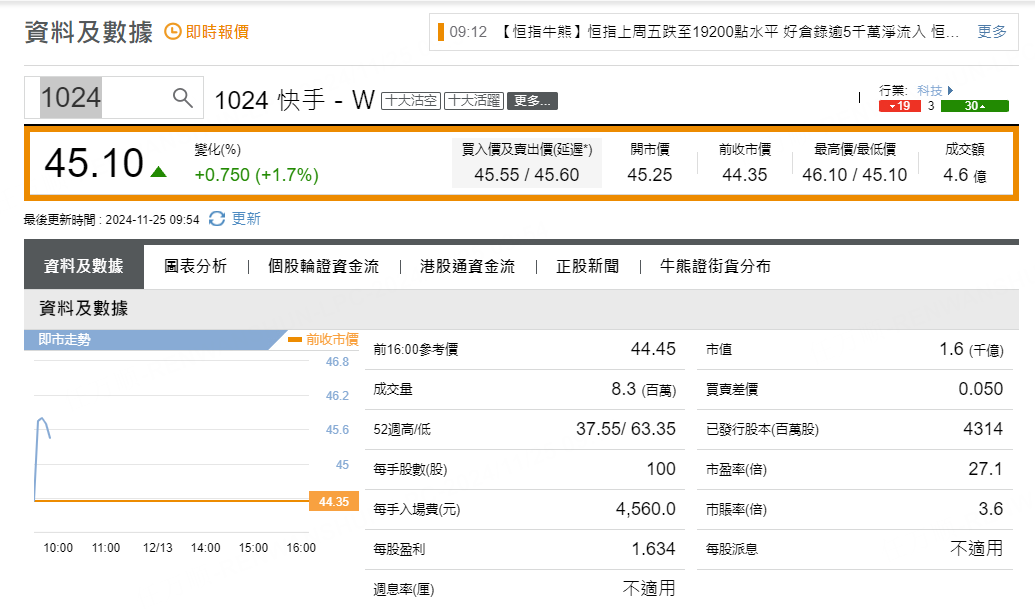Click the 市盈率 value 27.1
This screenshot has width=1035, height=609.
tap(985, 469)
